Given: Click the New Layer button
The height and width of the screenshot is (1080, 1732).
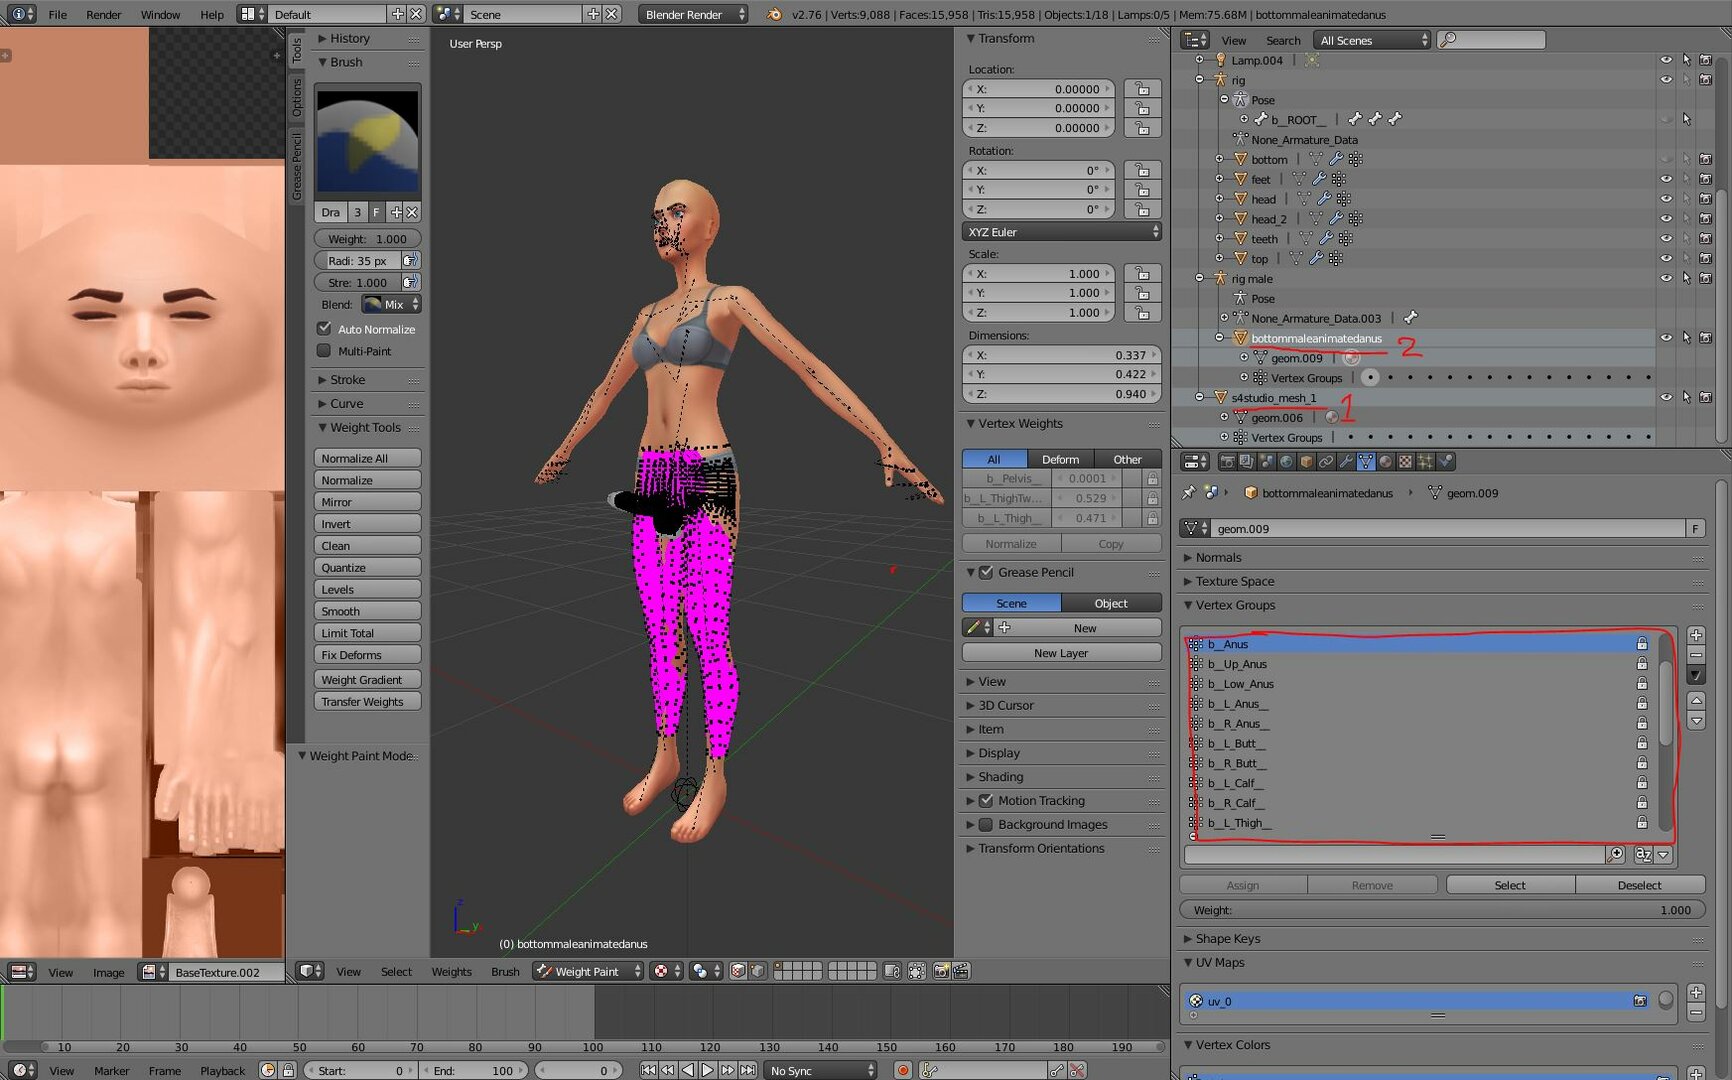Looking at the screenshot, I should pyautogui.click(x=1061, y=653).
